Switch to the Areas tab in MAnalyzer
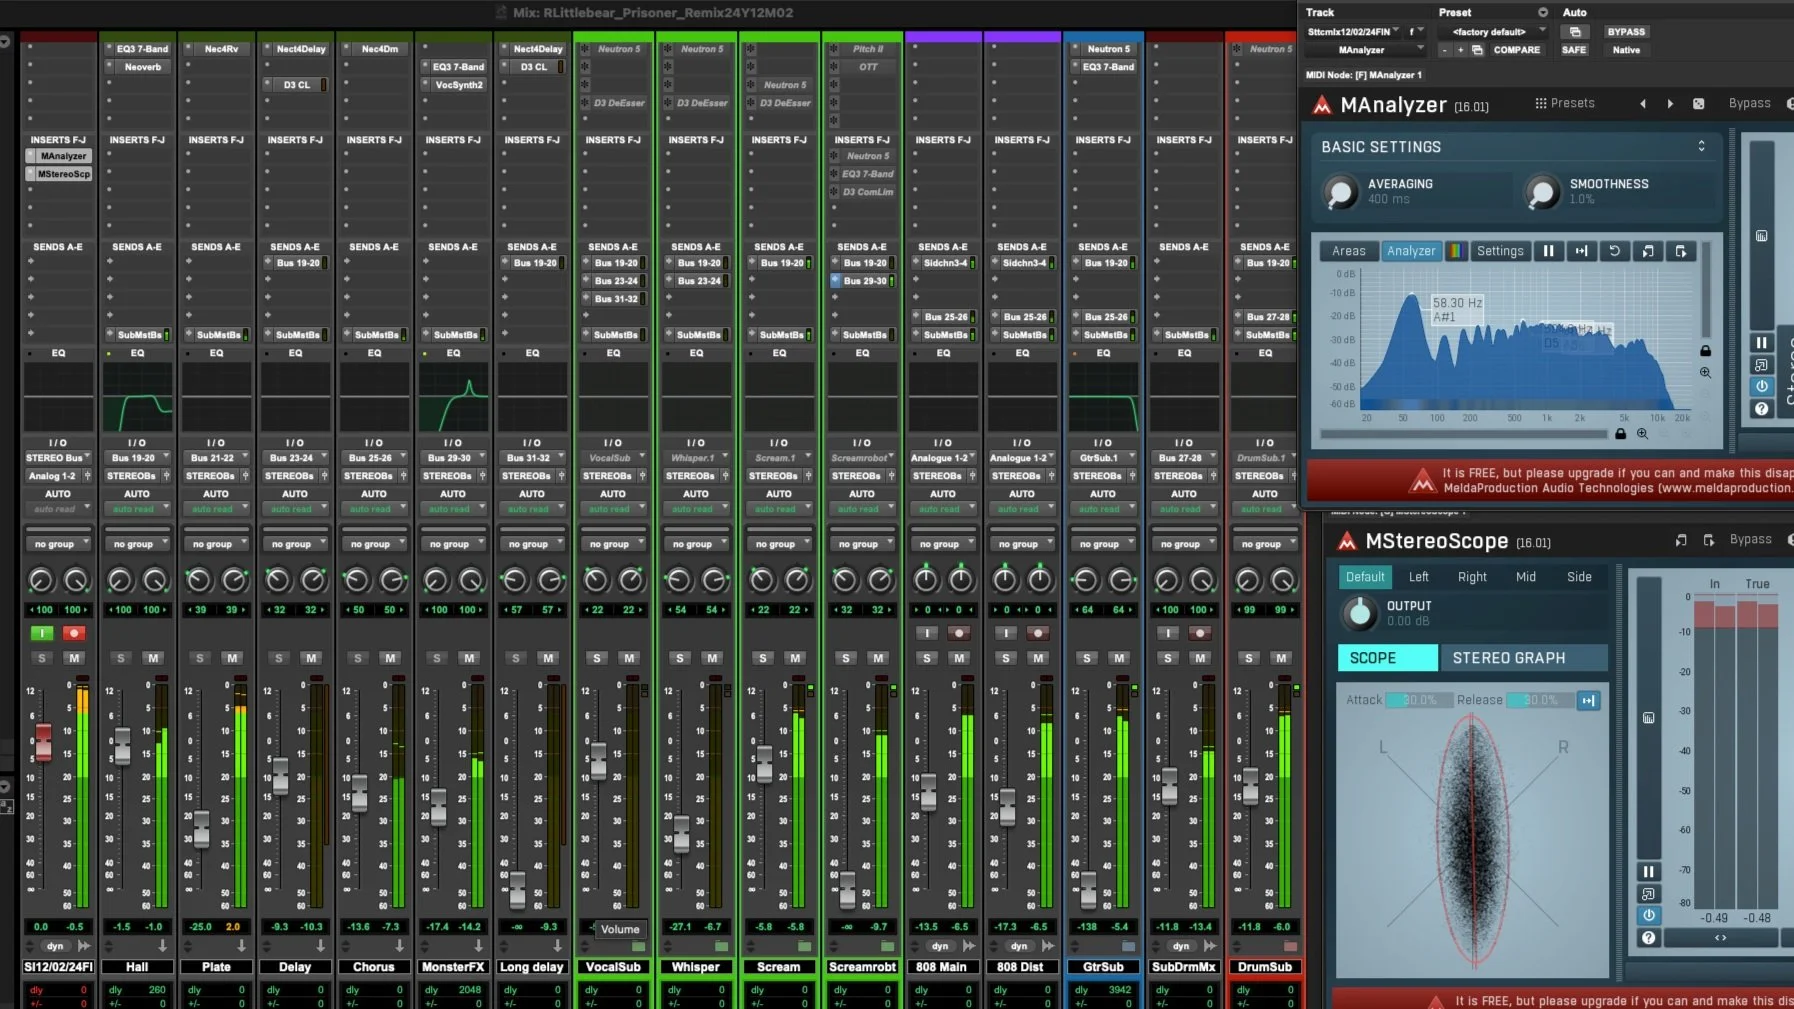 tap(1348, 251)
